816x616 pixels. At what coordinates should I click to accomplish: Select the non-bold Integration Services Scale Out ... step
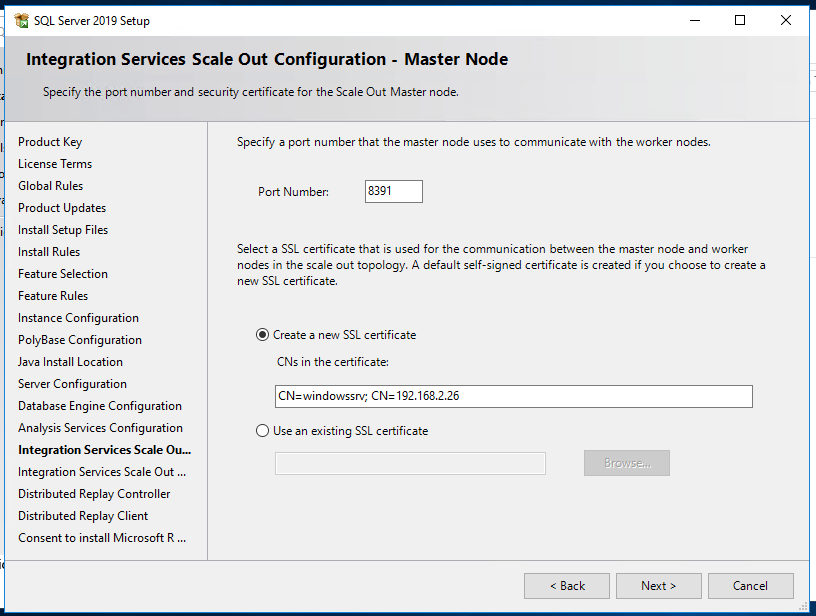tap(102, 472)
